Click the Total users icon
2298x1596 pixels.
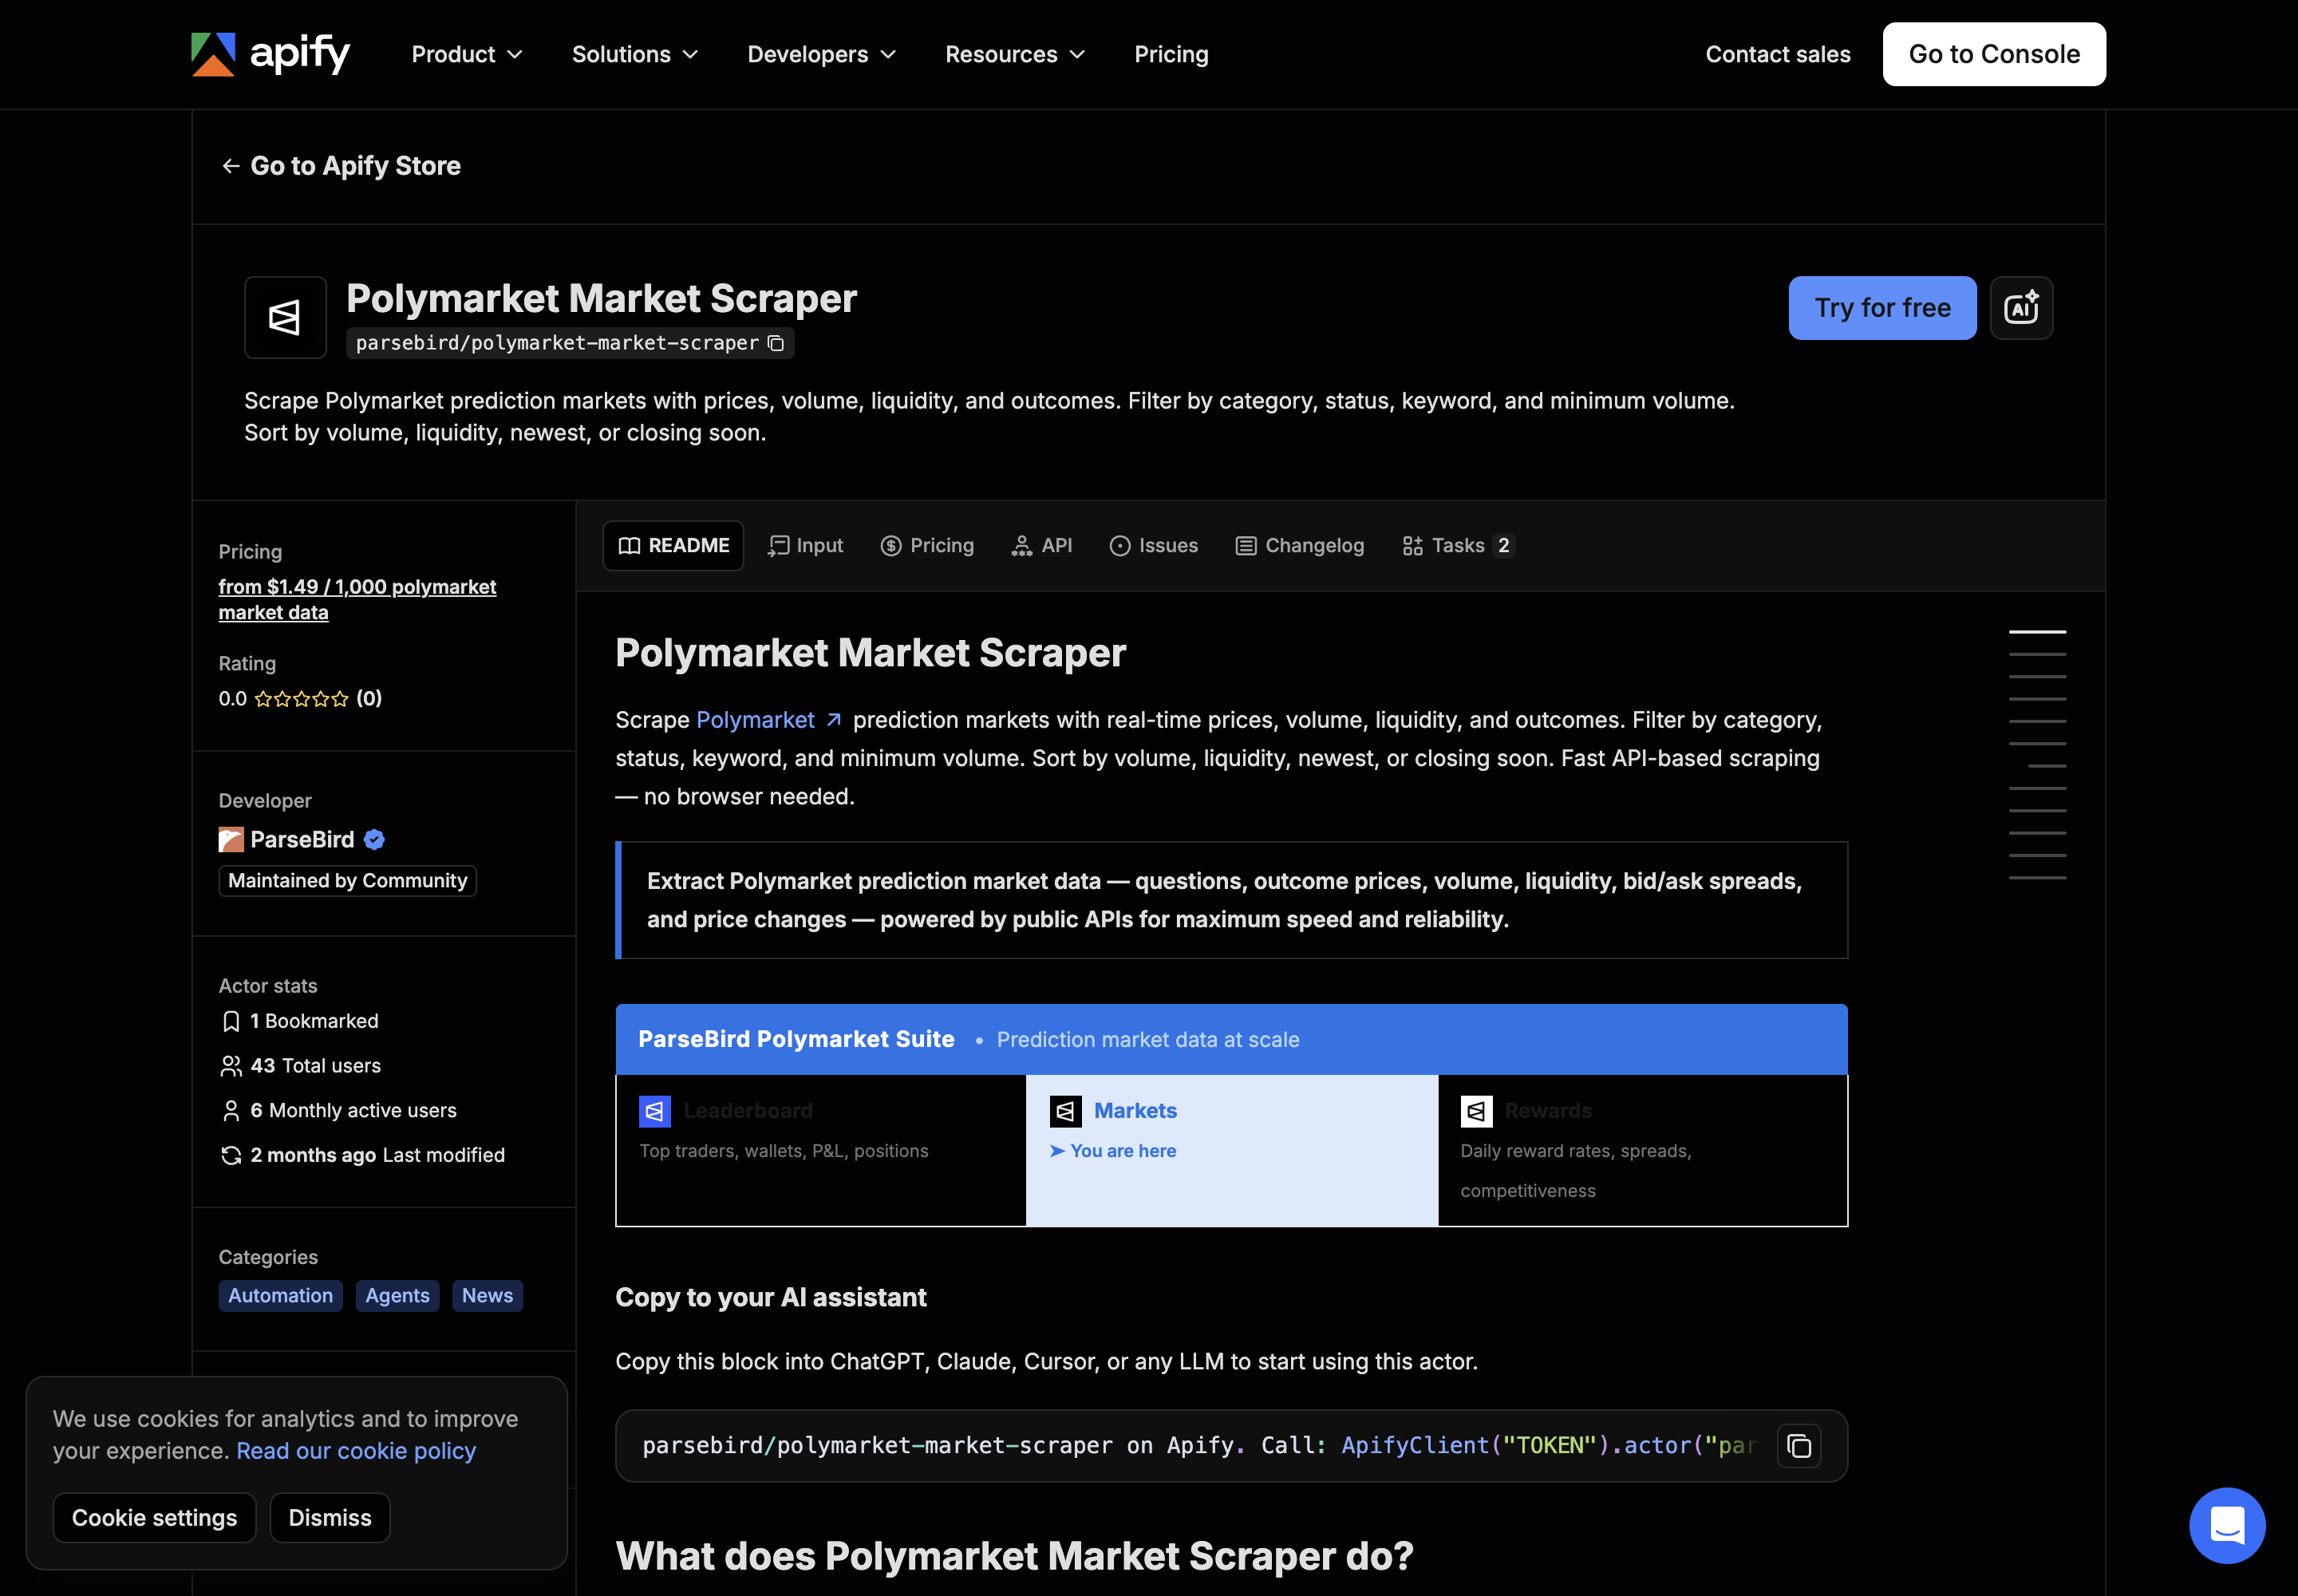tap(231, 1066)
